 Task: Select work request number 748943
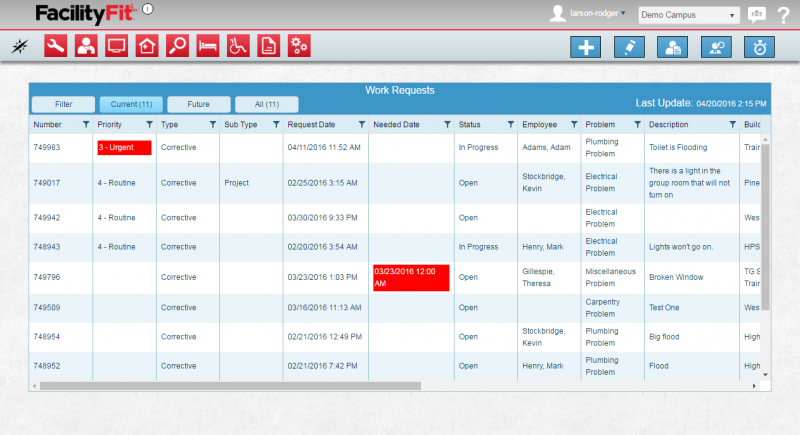tap(47, 247)
